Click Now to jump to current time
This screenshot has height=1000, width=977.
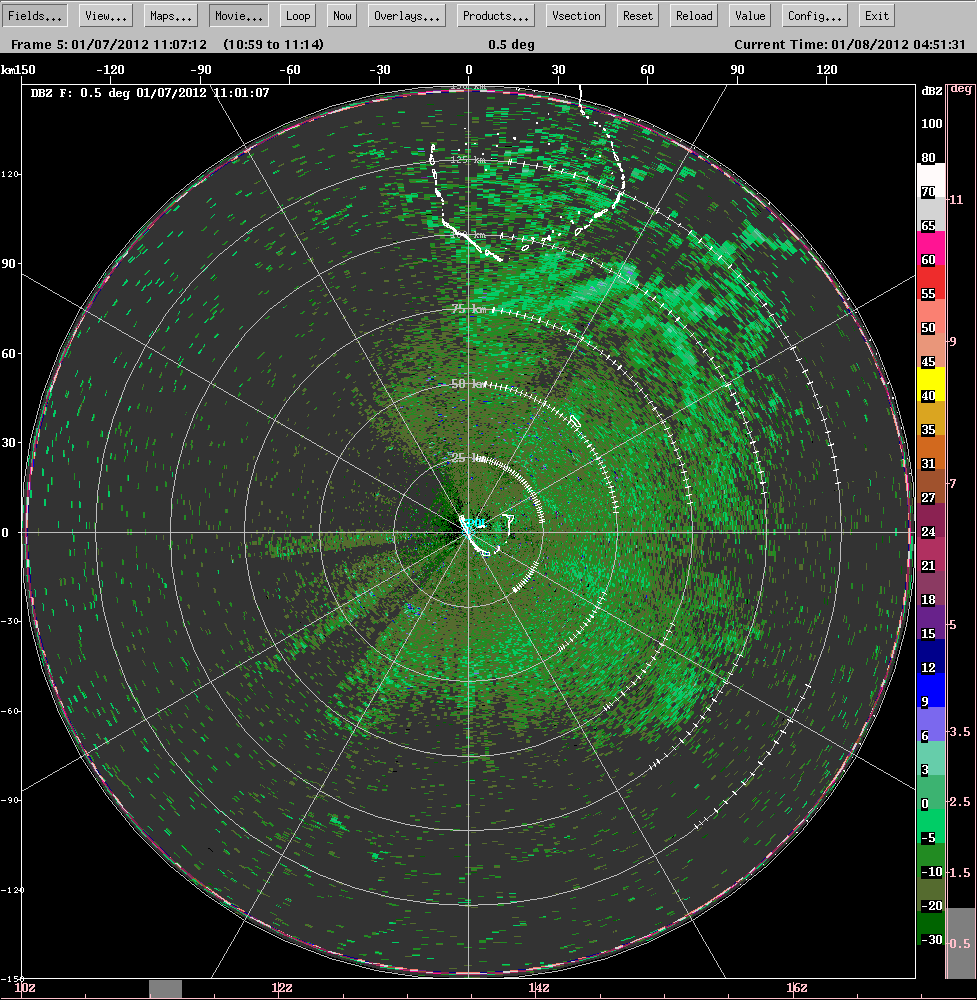341,15
